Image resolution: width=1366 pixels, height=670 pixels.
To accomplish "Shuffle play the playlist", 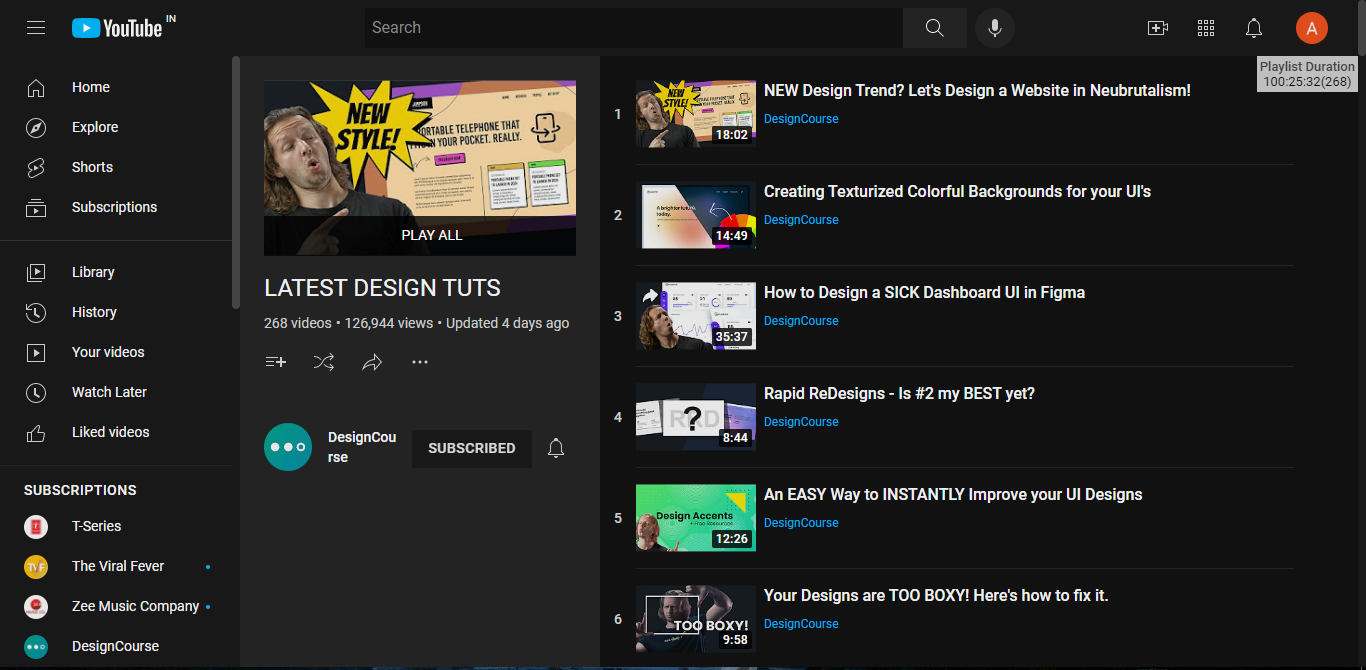I will click(324, 362).
